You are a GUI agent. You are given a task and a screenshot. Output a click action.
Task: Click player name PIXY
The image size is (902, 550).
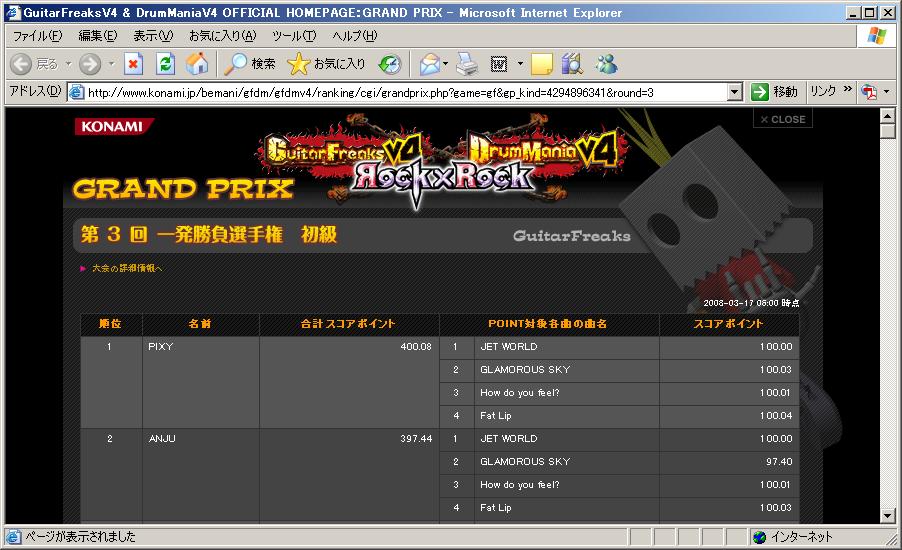point(160,347)
